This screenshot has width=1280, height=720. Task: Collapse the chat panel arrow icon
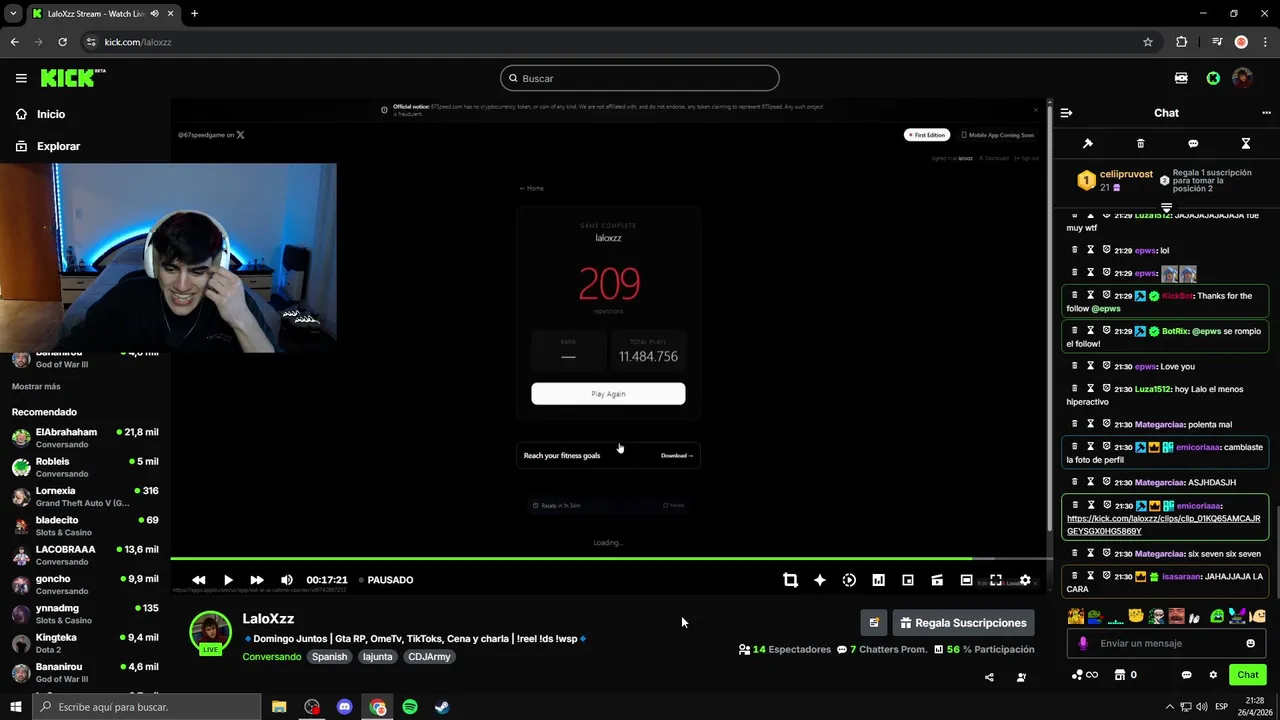(1066, 113)
